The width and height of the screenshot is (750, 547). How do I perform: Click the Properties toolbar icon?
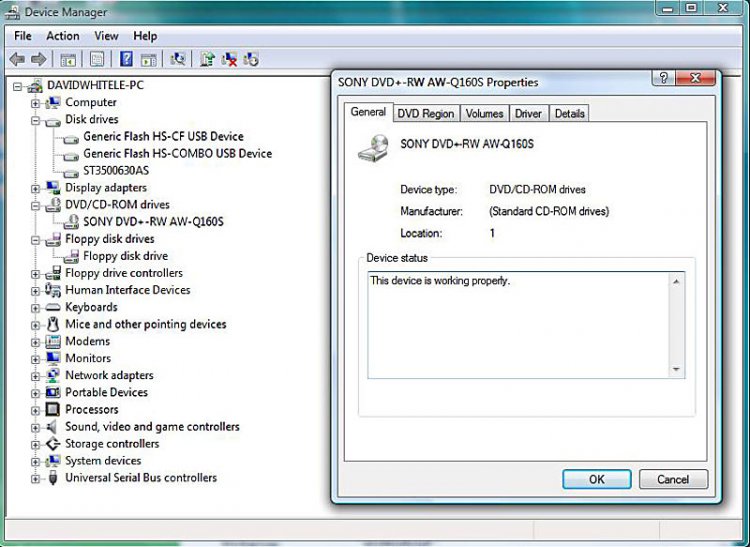click(97, 59)
